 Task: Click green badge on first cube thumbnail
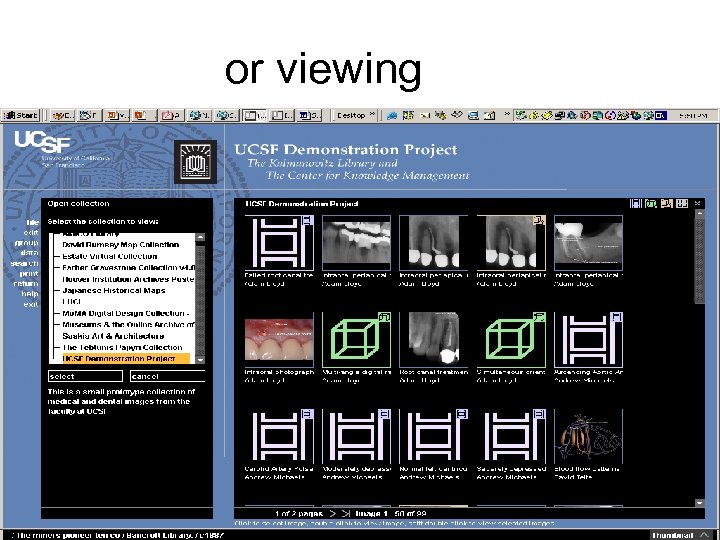click(385, 317)
